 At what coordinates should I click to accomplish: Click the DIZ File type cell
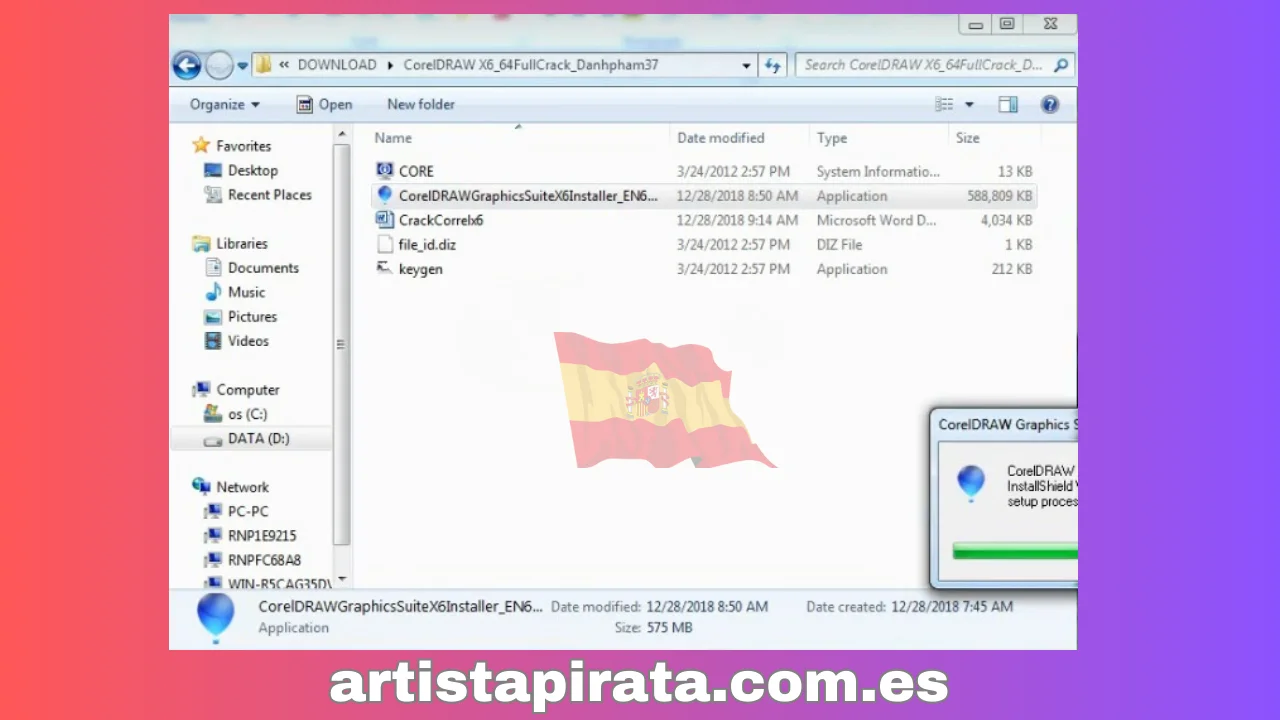840,244
